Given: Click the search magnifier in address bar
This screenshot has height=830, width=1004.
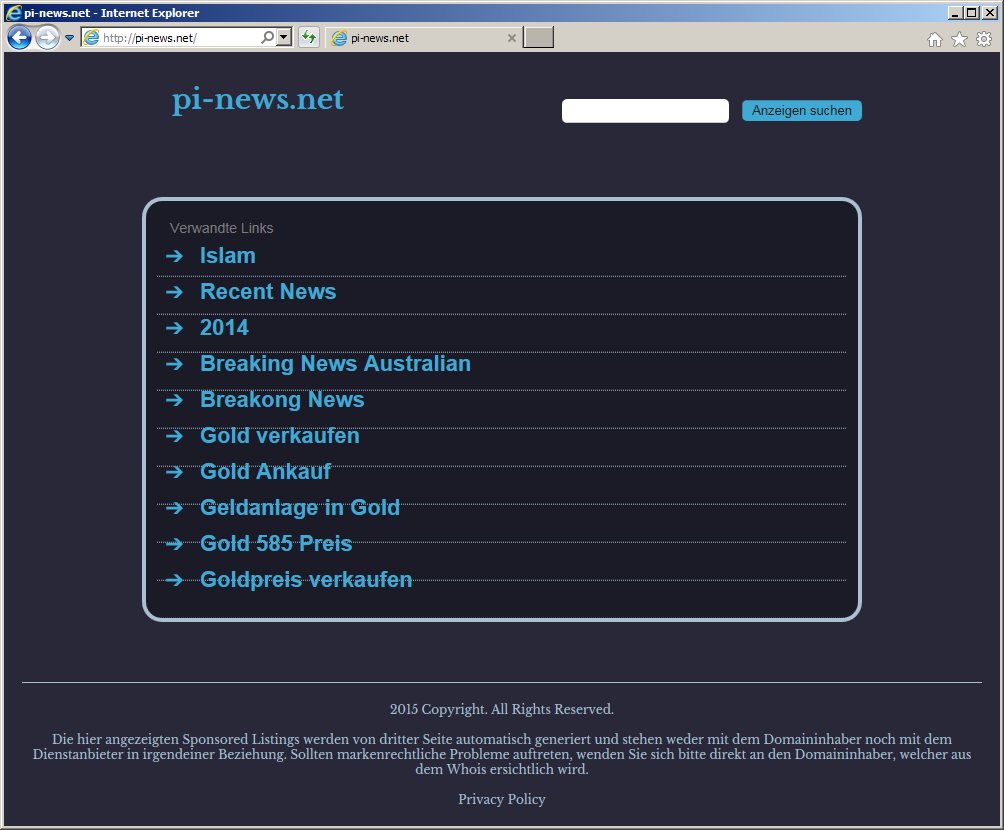Looking at the screenshot, I should [x=267, y=38].
